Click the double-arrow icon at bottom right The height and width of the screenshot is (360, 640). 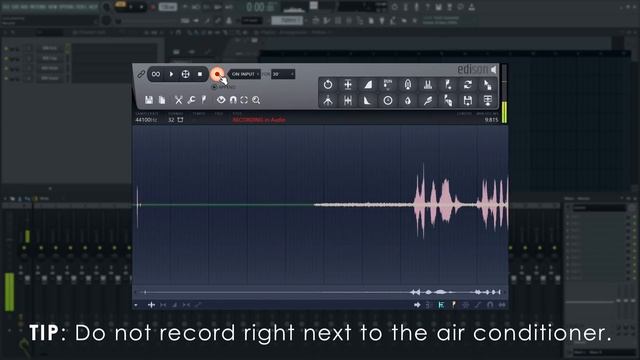click(502, 305)
